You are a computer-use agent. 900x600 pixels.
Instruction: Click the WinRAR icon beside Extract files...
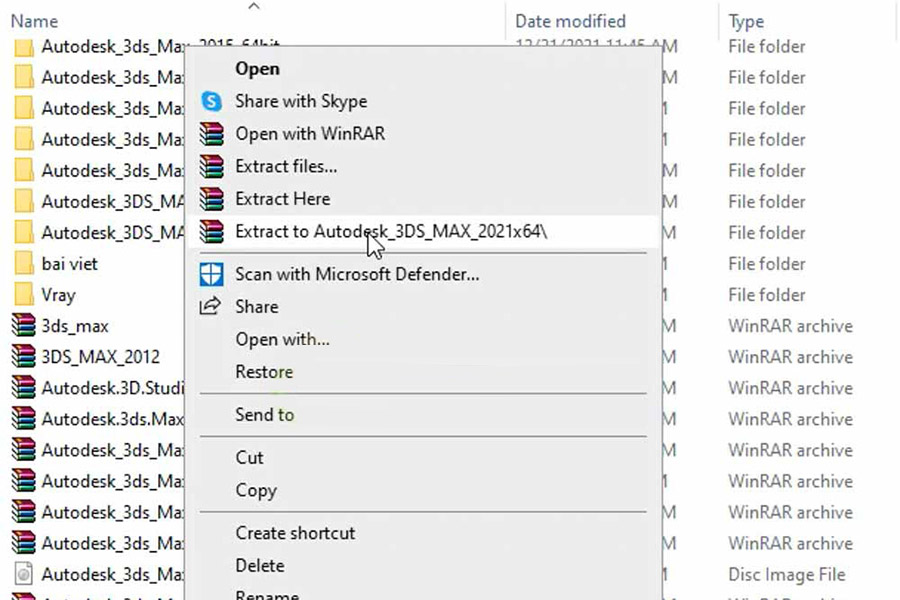pyautogui.click(x=212, y=167)
